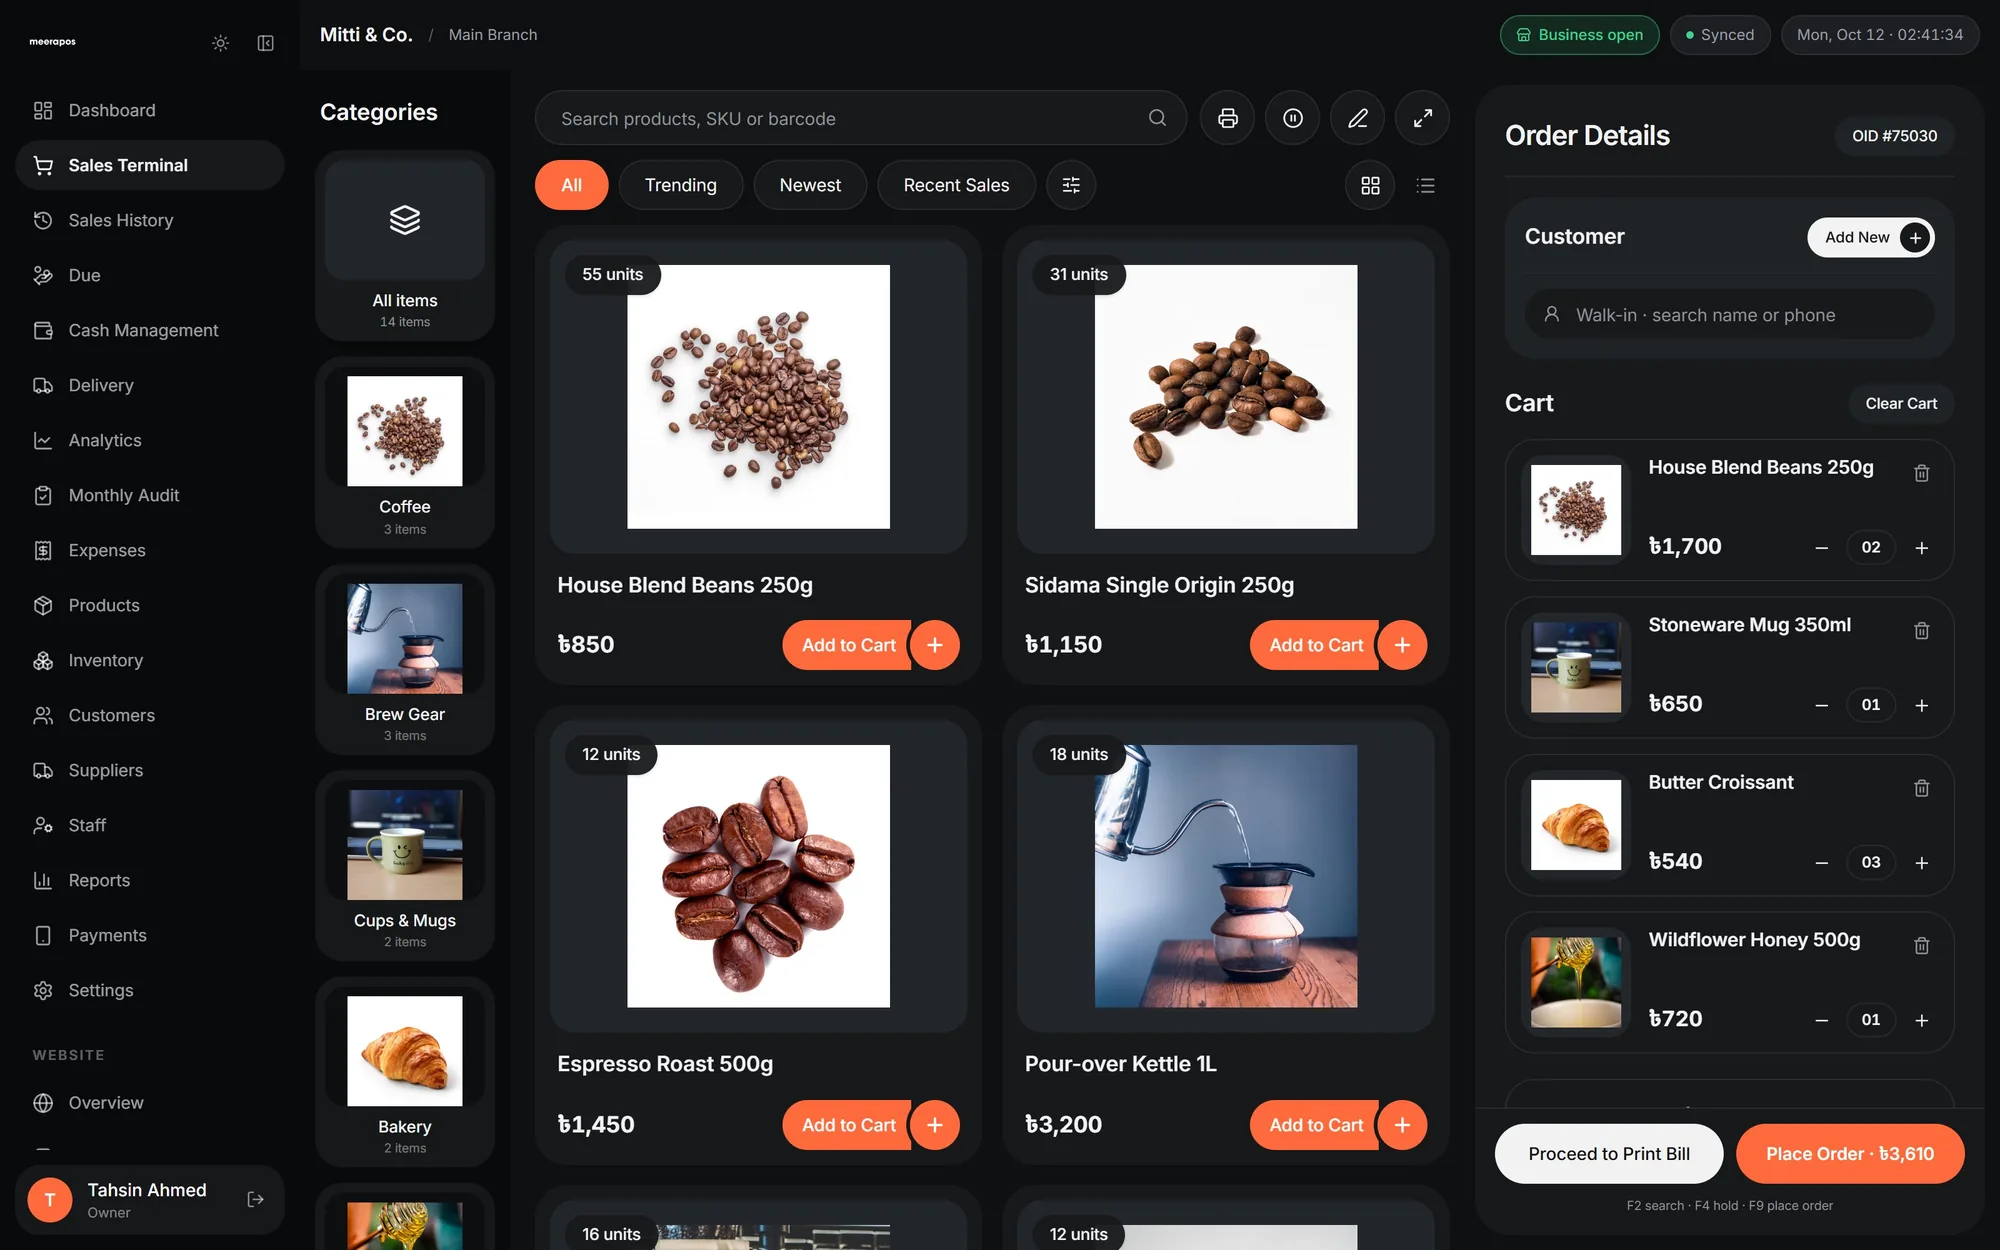Switch to grid view layout

(1370, 185)
